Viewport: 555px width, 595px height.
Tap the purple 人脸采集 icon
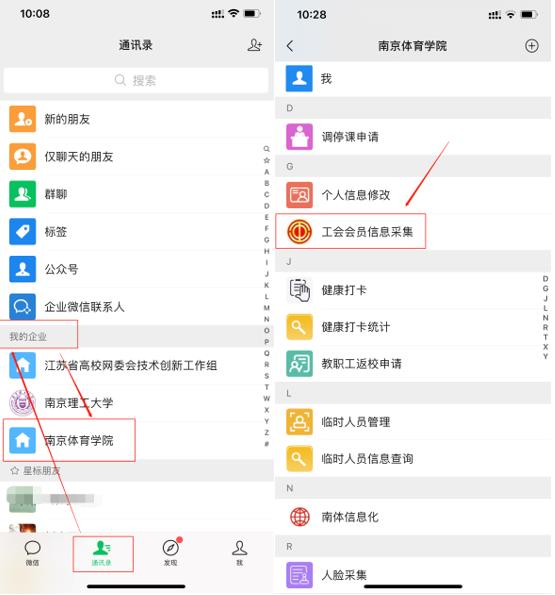299,575
